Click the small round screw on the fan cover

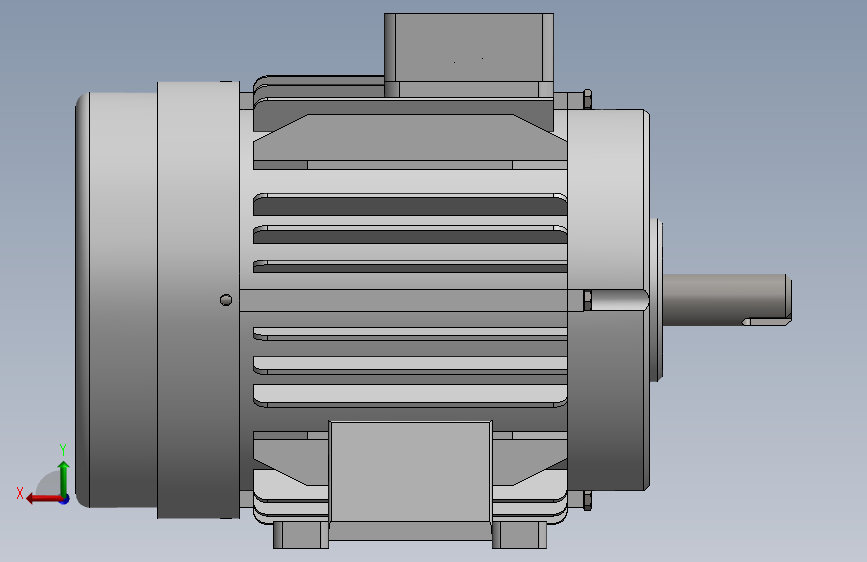click(x=226, y=300)
